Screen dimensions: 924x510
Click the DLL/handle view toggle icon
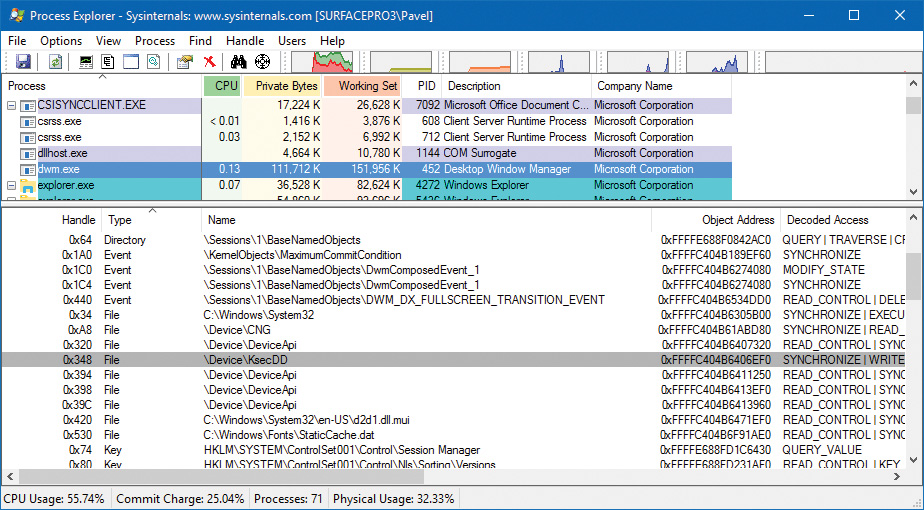pos(154,62)
